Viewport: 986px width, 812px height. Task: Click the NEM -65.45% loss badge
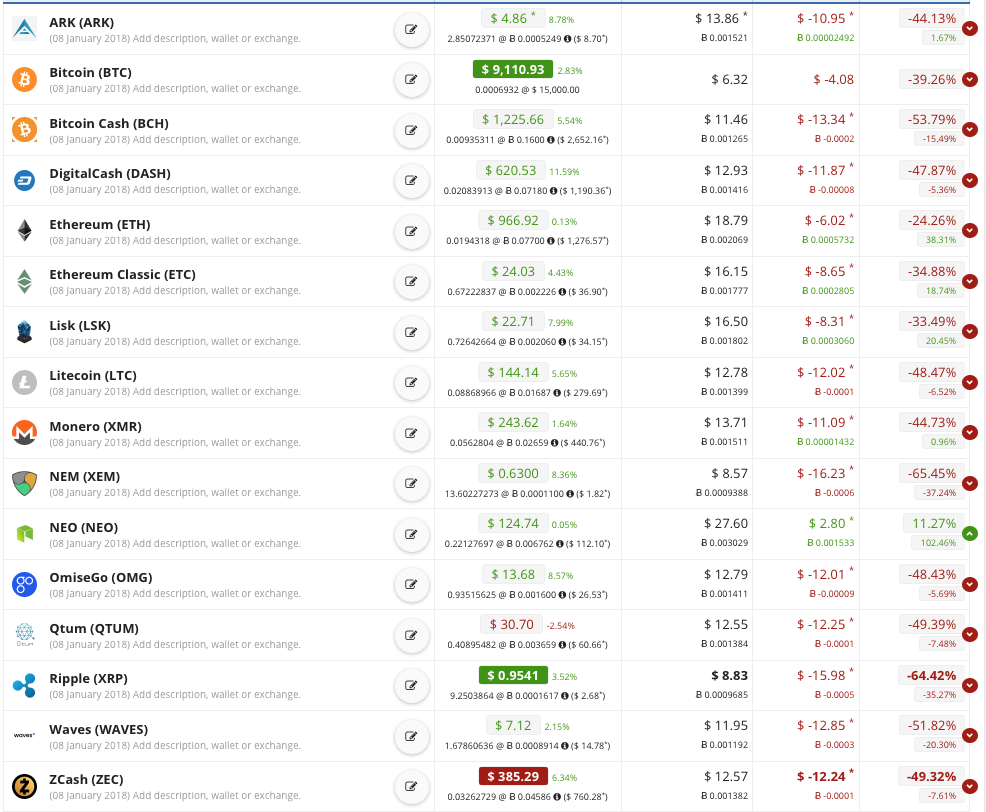pyautogui.click(x=931, y=473)
